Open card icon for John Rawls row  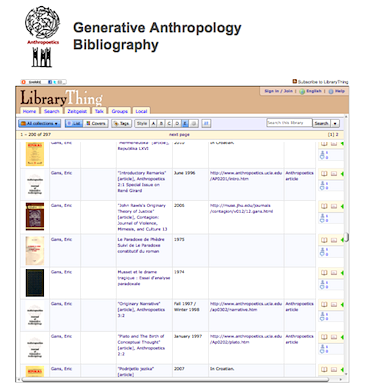pos(334,206)
